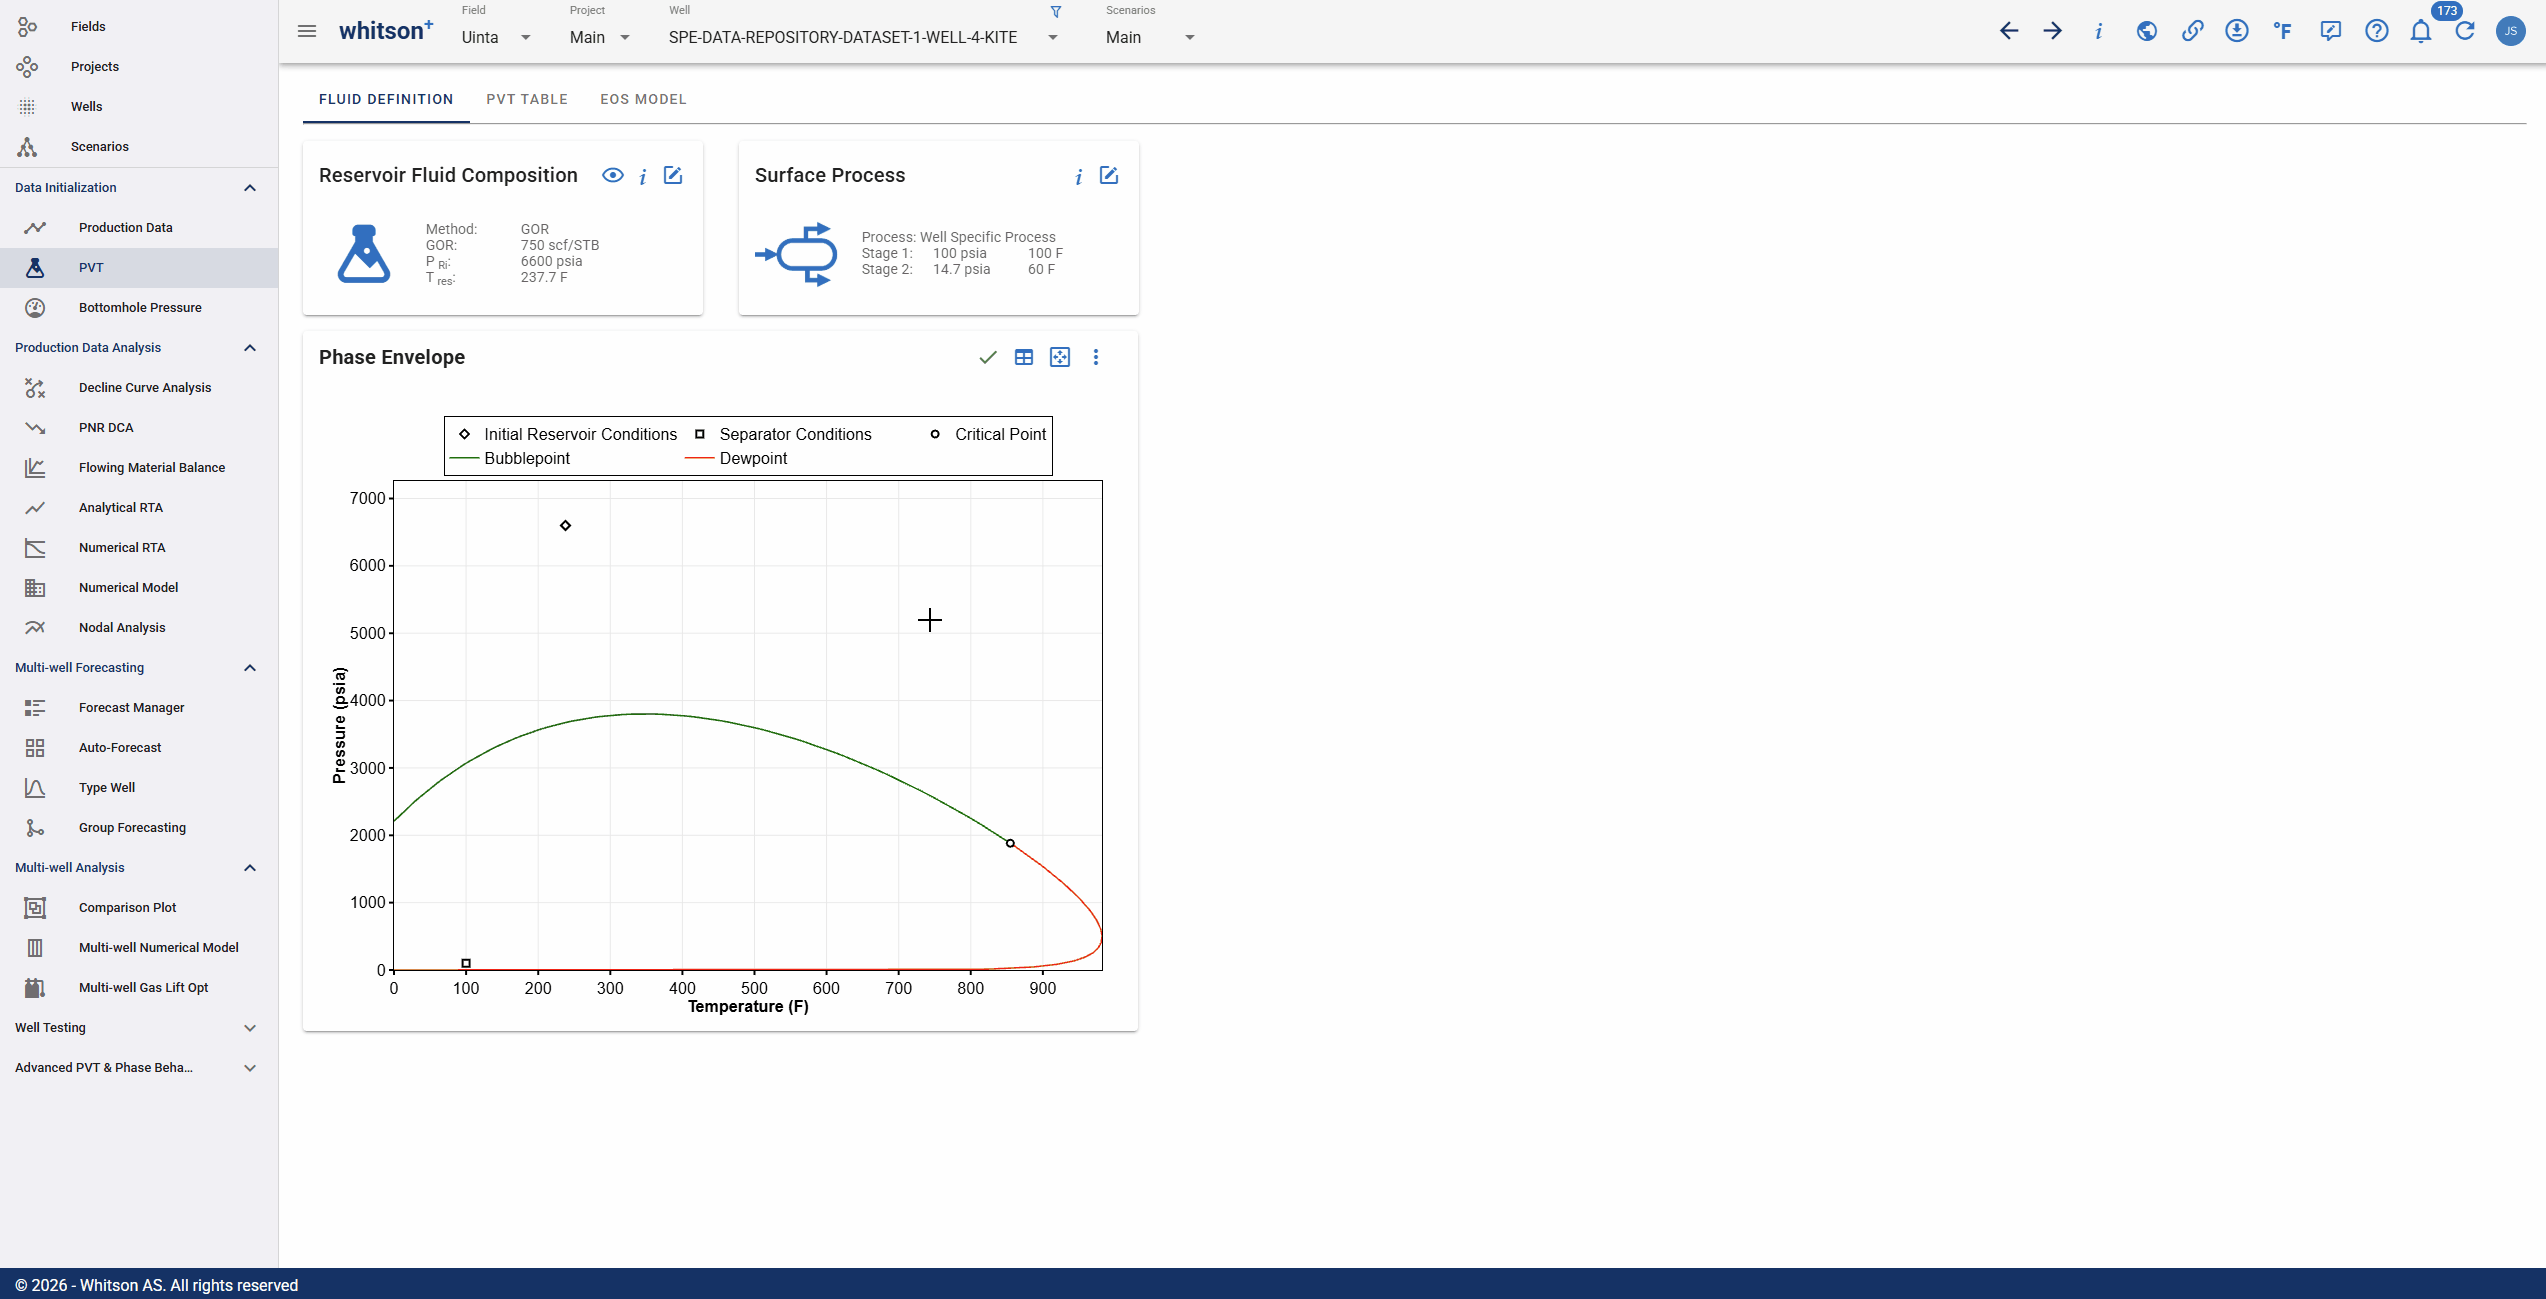Image resolution: width=2546 pixels, height=1299 pixels.
Task: Open notifications bell showing 173
Action: click(x=2421, y=31)
